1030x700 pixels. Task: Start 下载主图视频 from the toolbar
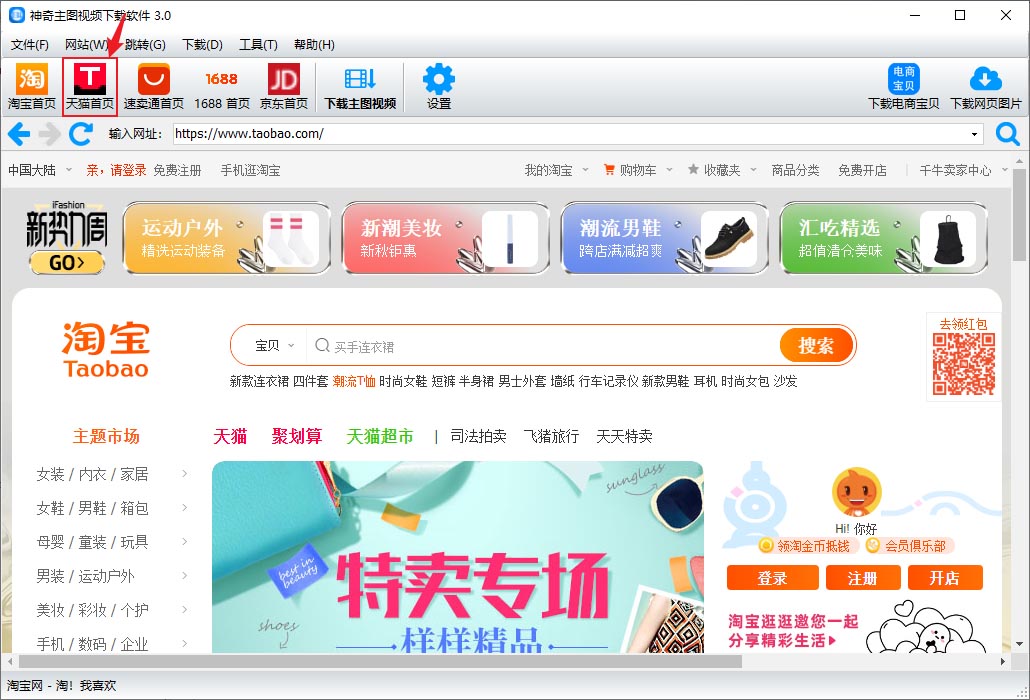(361, 86)
